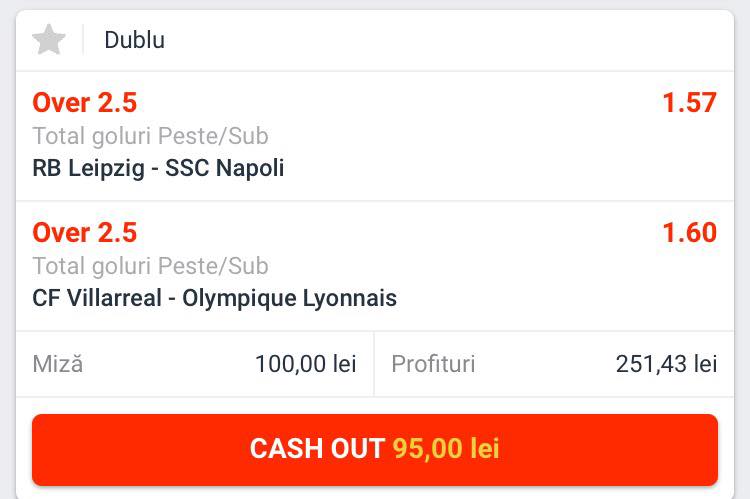The image size is (750, 499).
Task: Open CF Villarreal - Olympique Lyonnais match
Action: (214, 298)
